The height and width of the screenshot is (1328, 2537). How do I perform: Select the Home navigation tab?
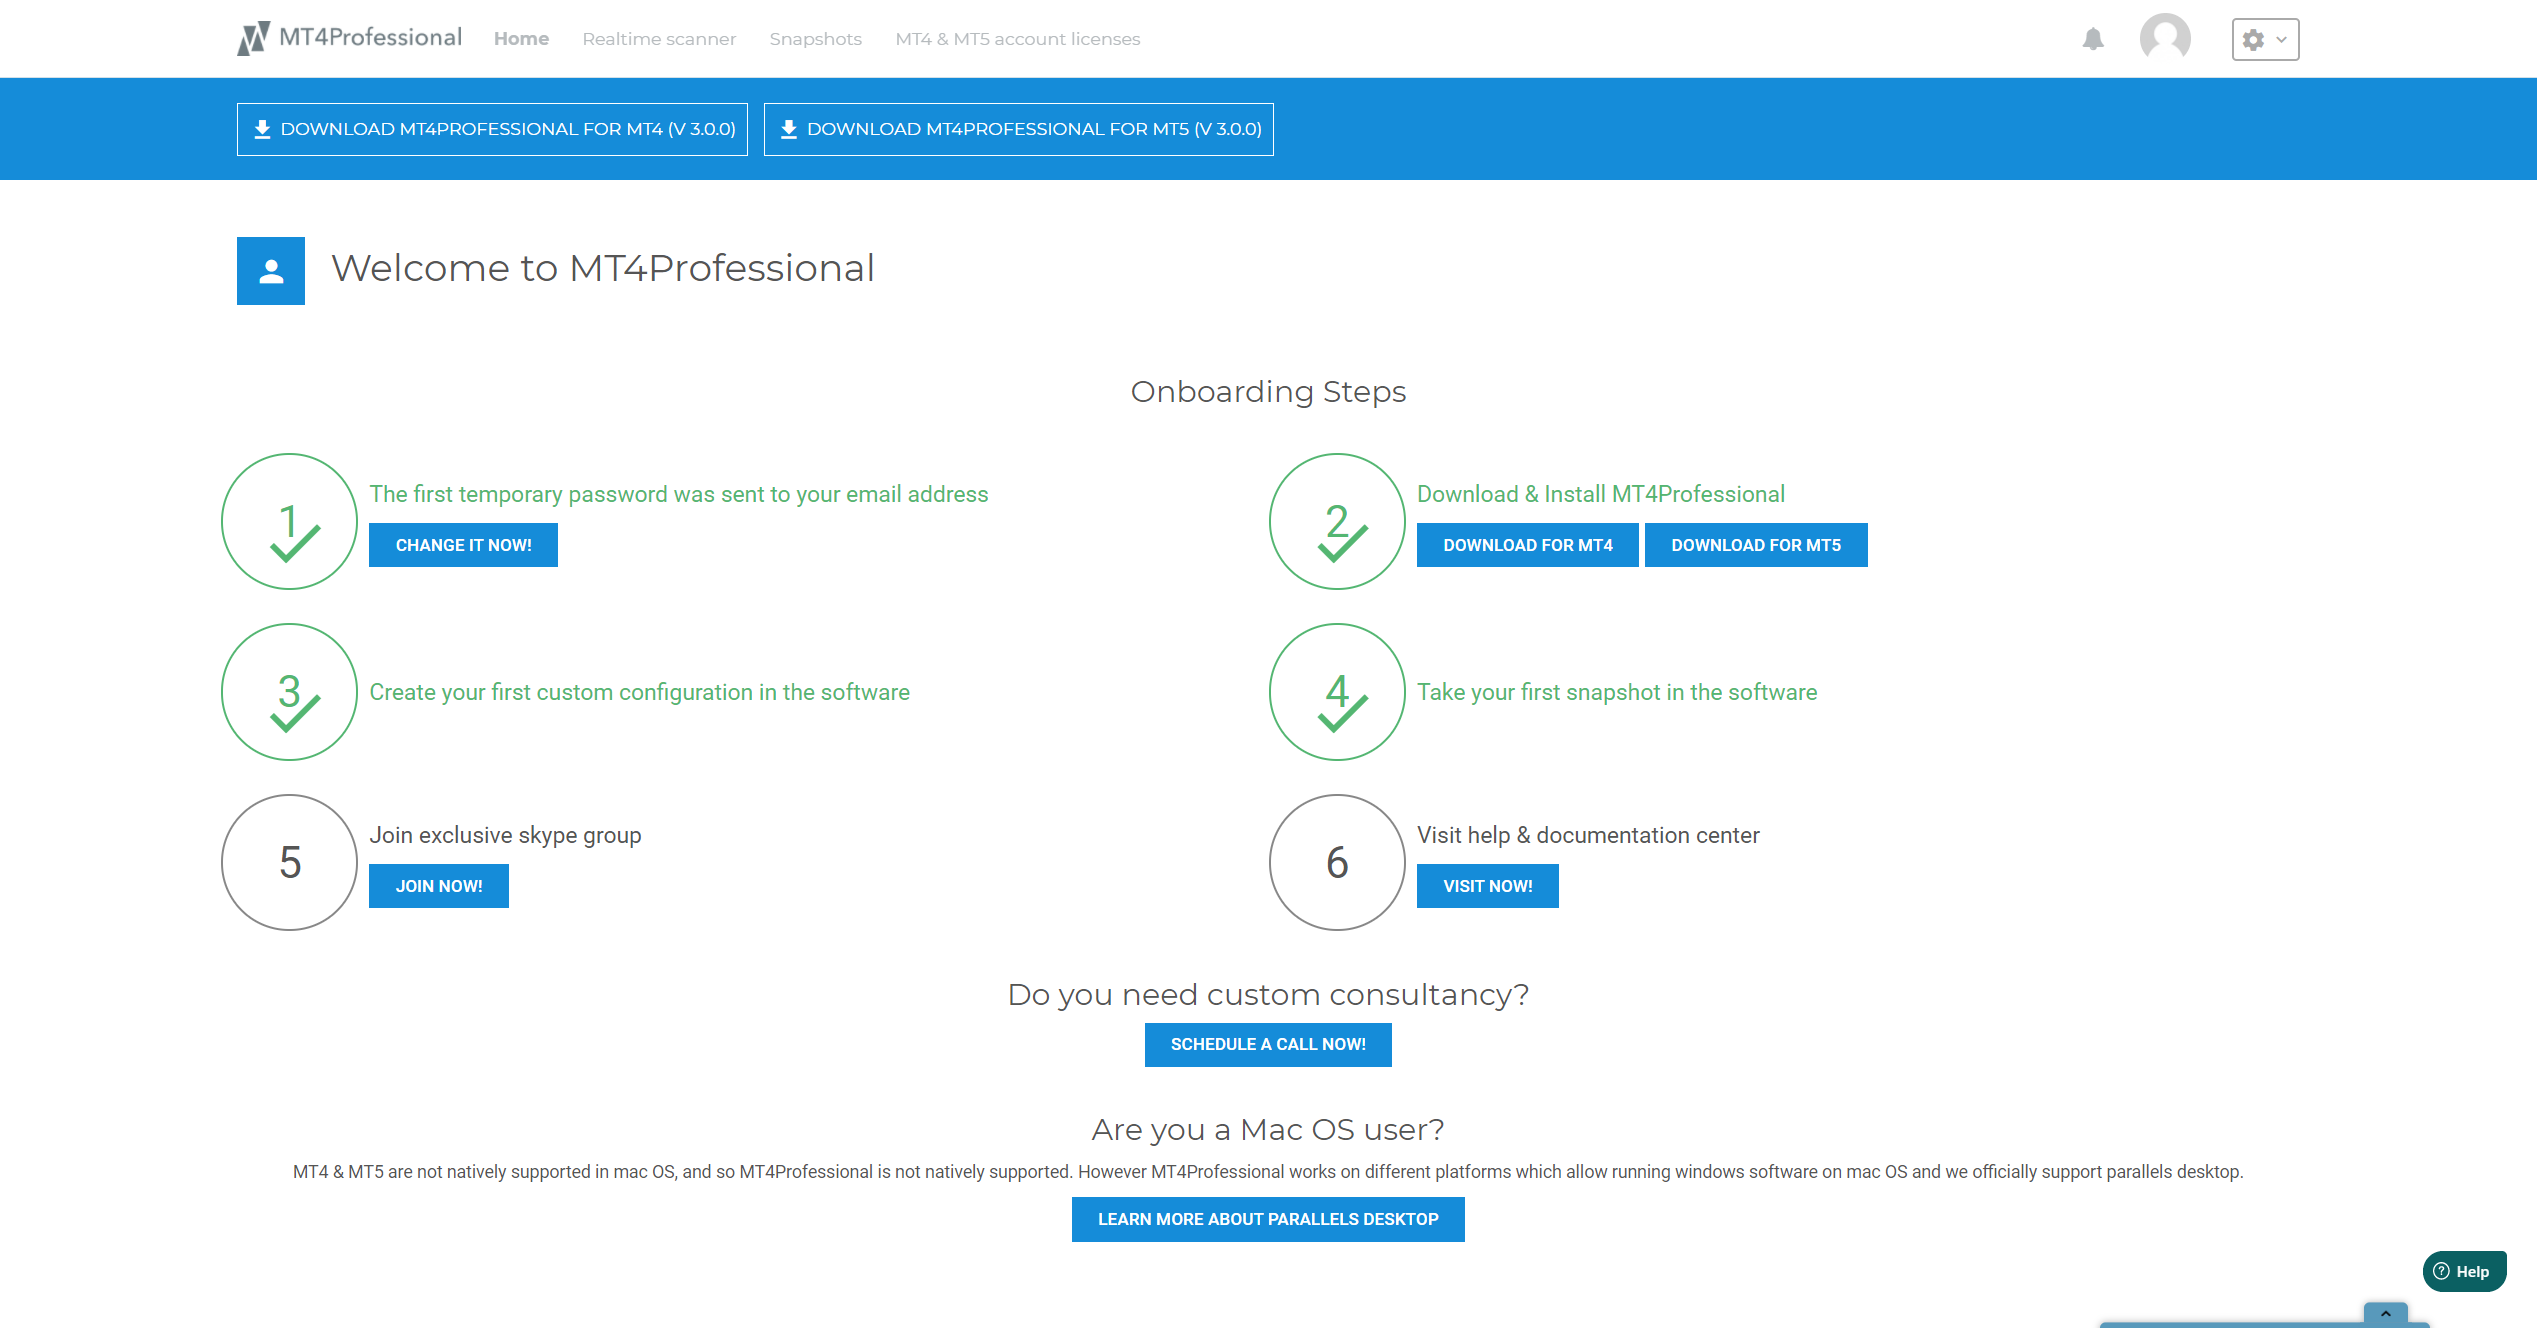tap(520, 37)
